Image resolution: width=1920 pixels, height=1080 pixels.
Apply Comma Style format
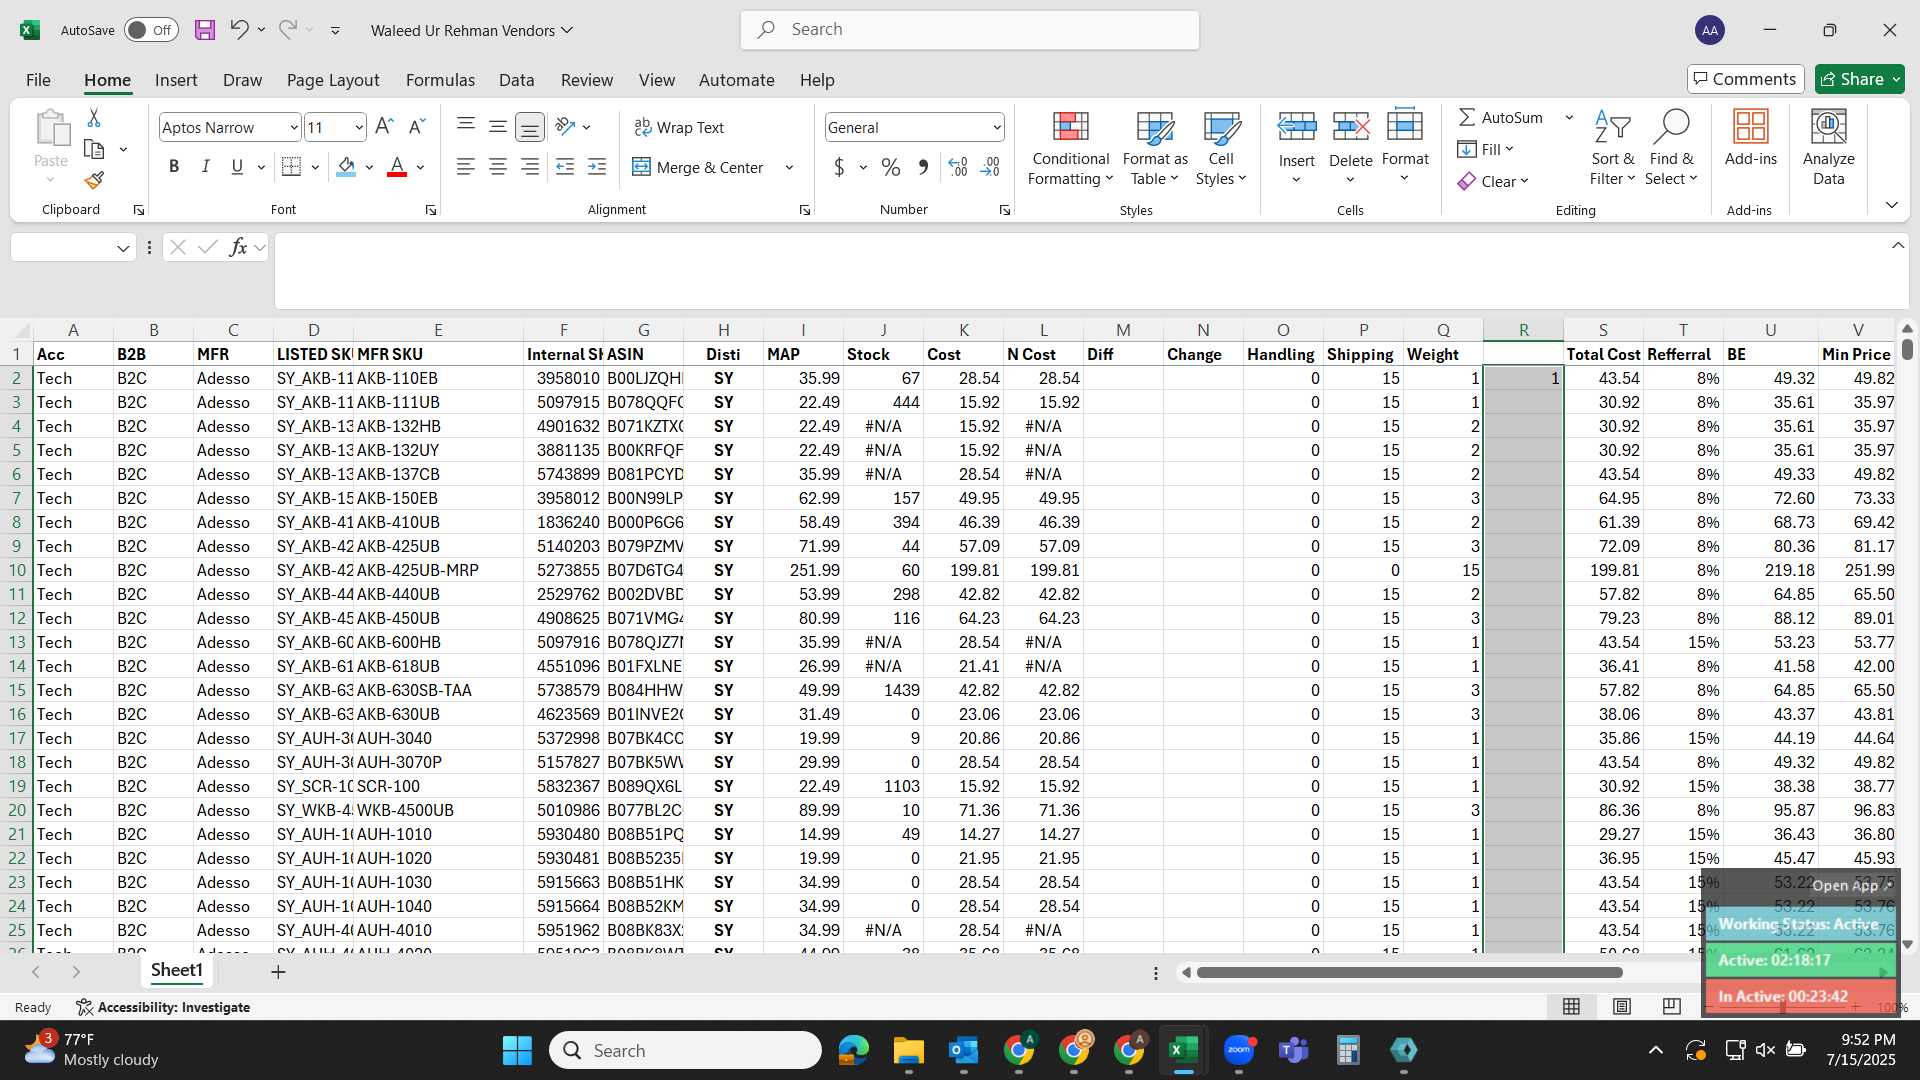[x=923, y=167]
